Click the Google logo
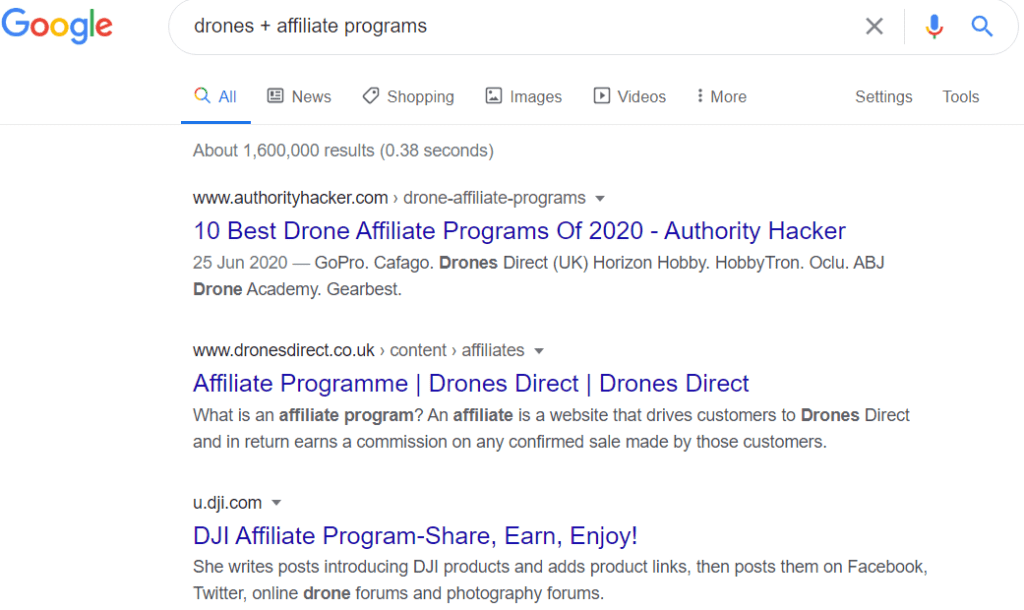 [57, 26]
